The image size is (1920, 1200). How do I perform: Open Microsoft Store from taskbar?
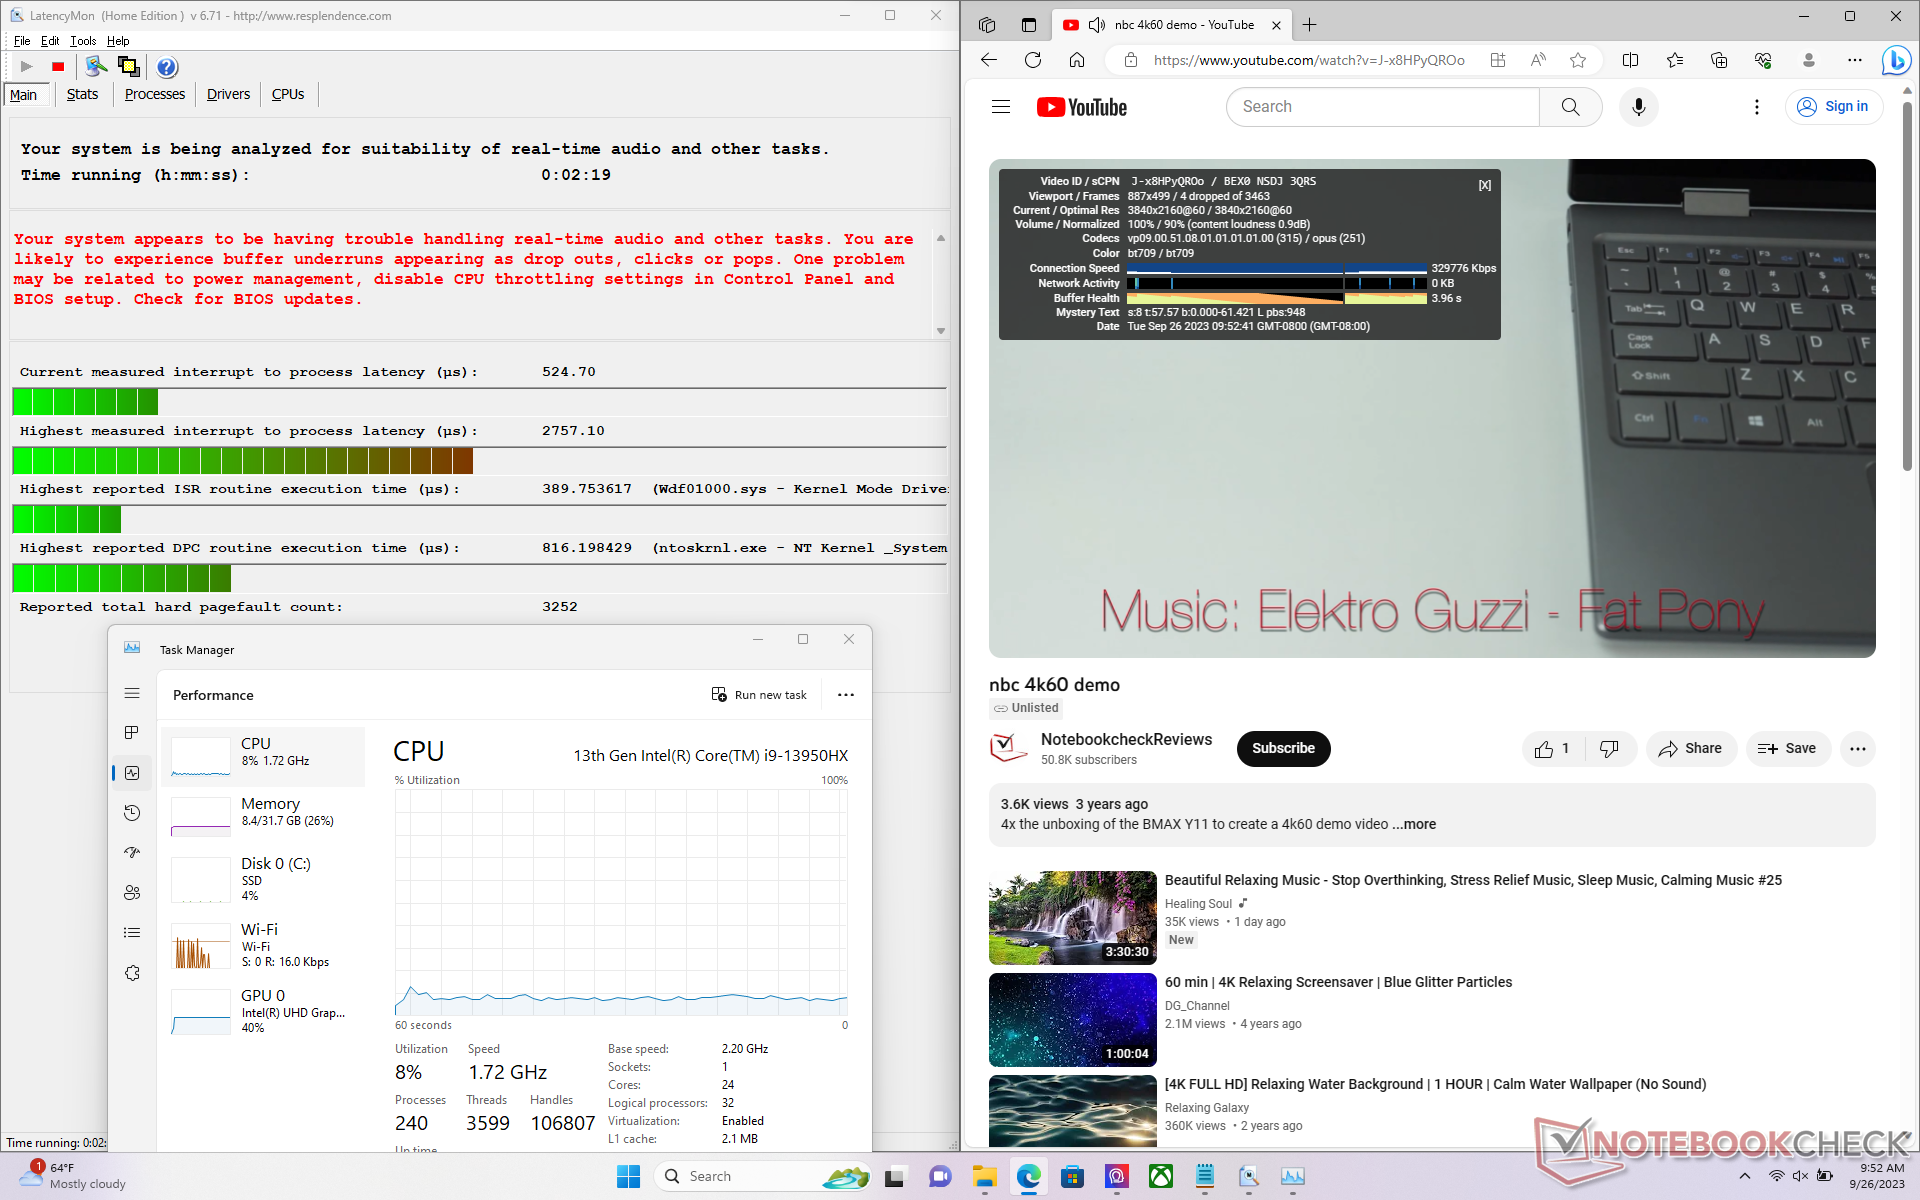1072,1177
